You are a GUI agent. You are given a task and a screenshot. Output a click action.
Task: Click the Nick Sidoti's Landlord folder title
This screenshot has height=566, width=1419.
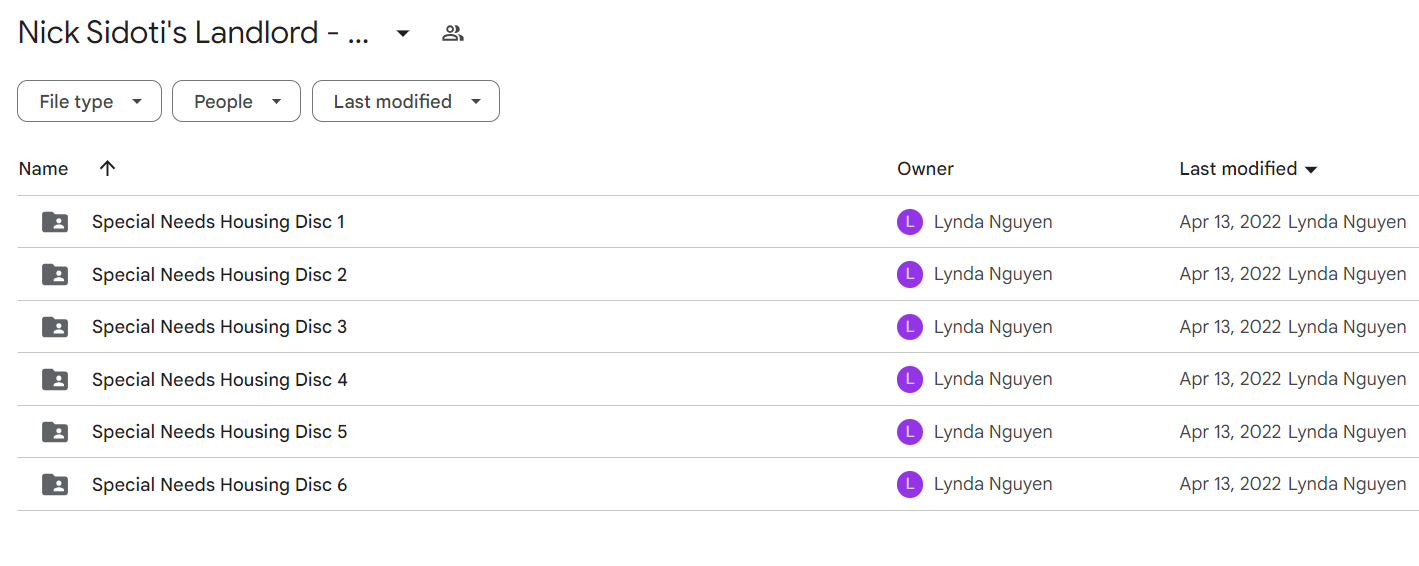click(x=194, y=33)
